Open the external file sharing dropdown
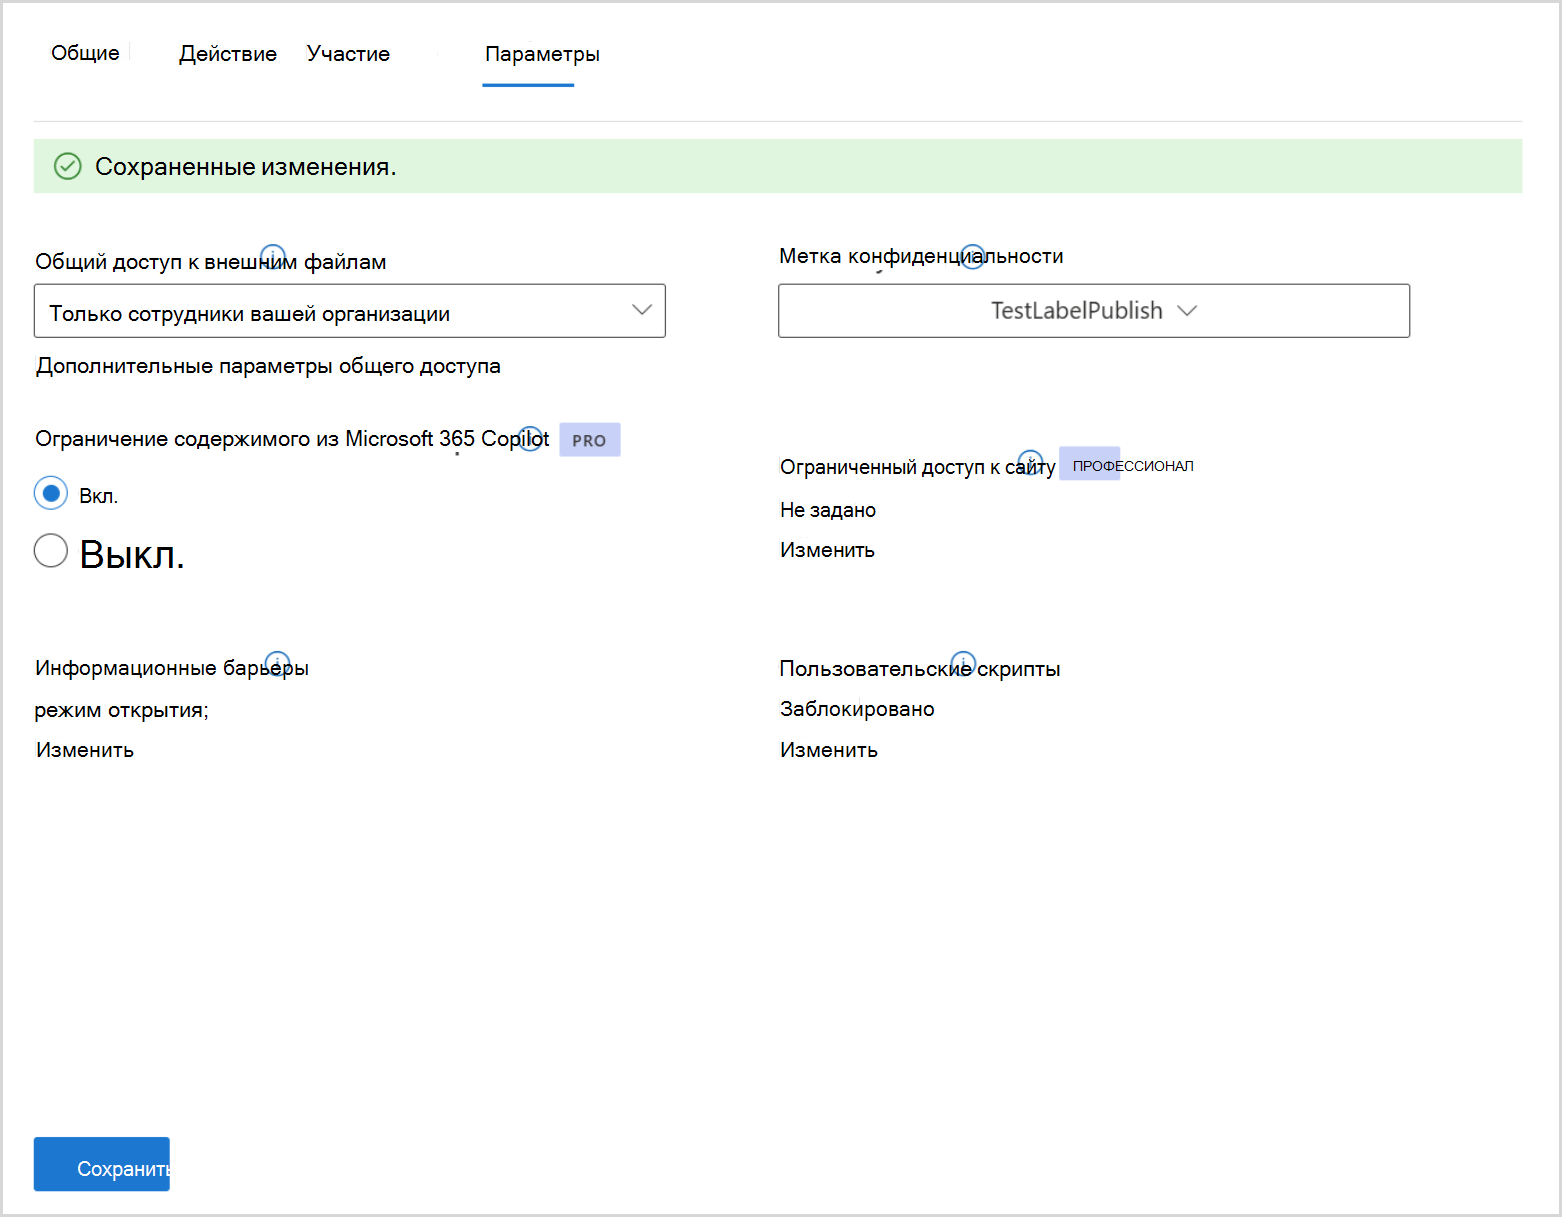1562x1217 pixels. pyautogui.click(x=350, y=311)
